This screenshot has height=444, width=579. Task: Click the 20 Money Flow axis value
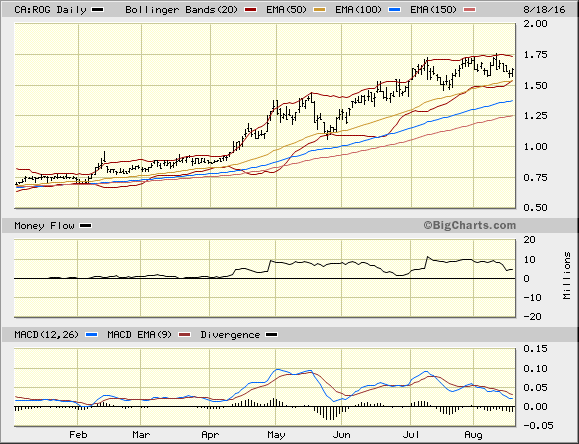tap(530, 240)
